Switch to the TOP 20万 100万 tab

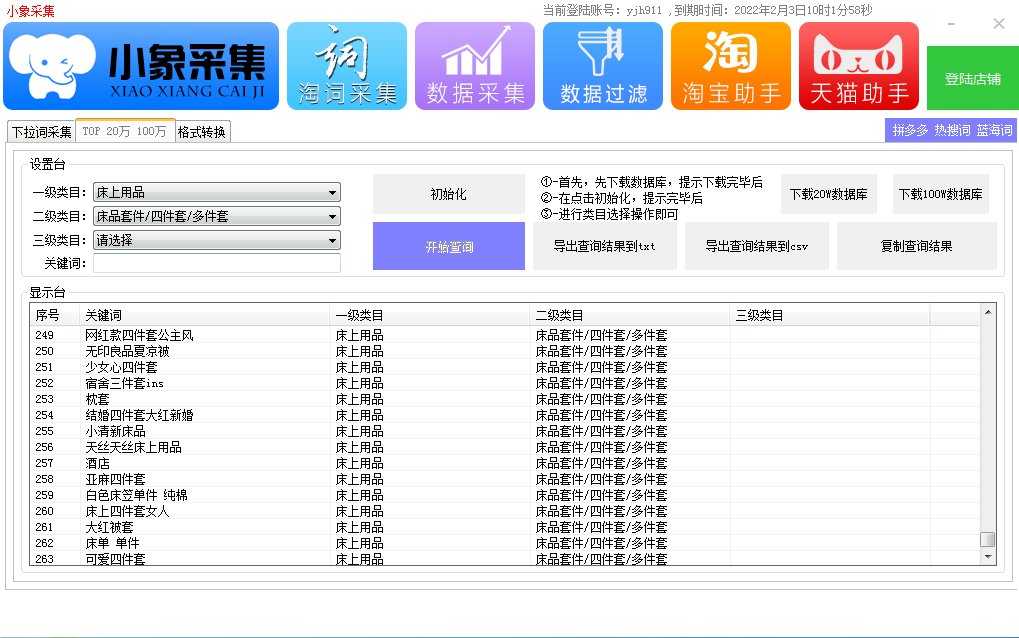(x=125, y=131)
